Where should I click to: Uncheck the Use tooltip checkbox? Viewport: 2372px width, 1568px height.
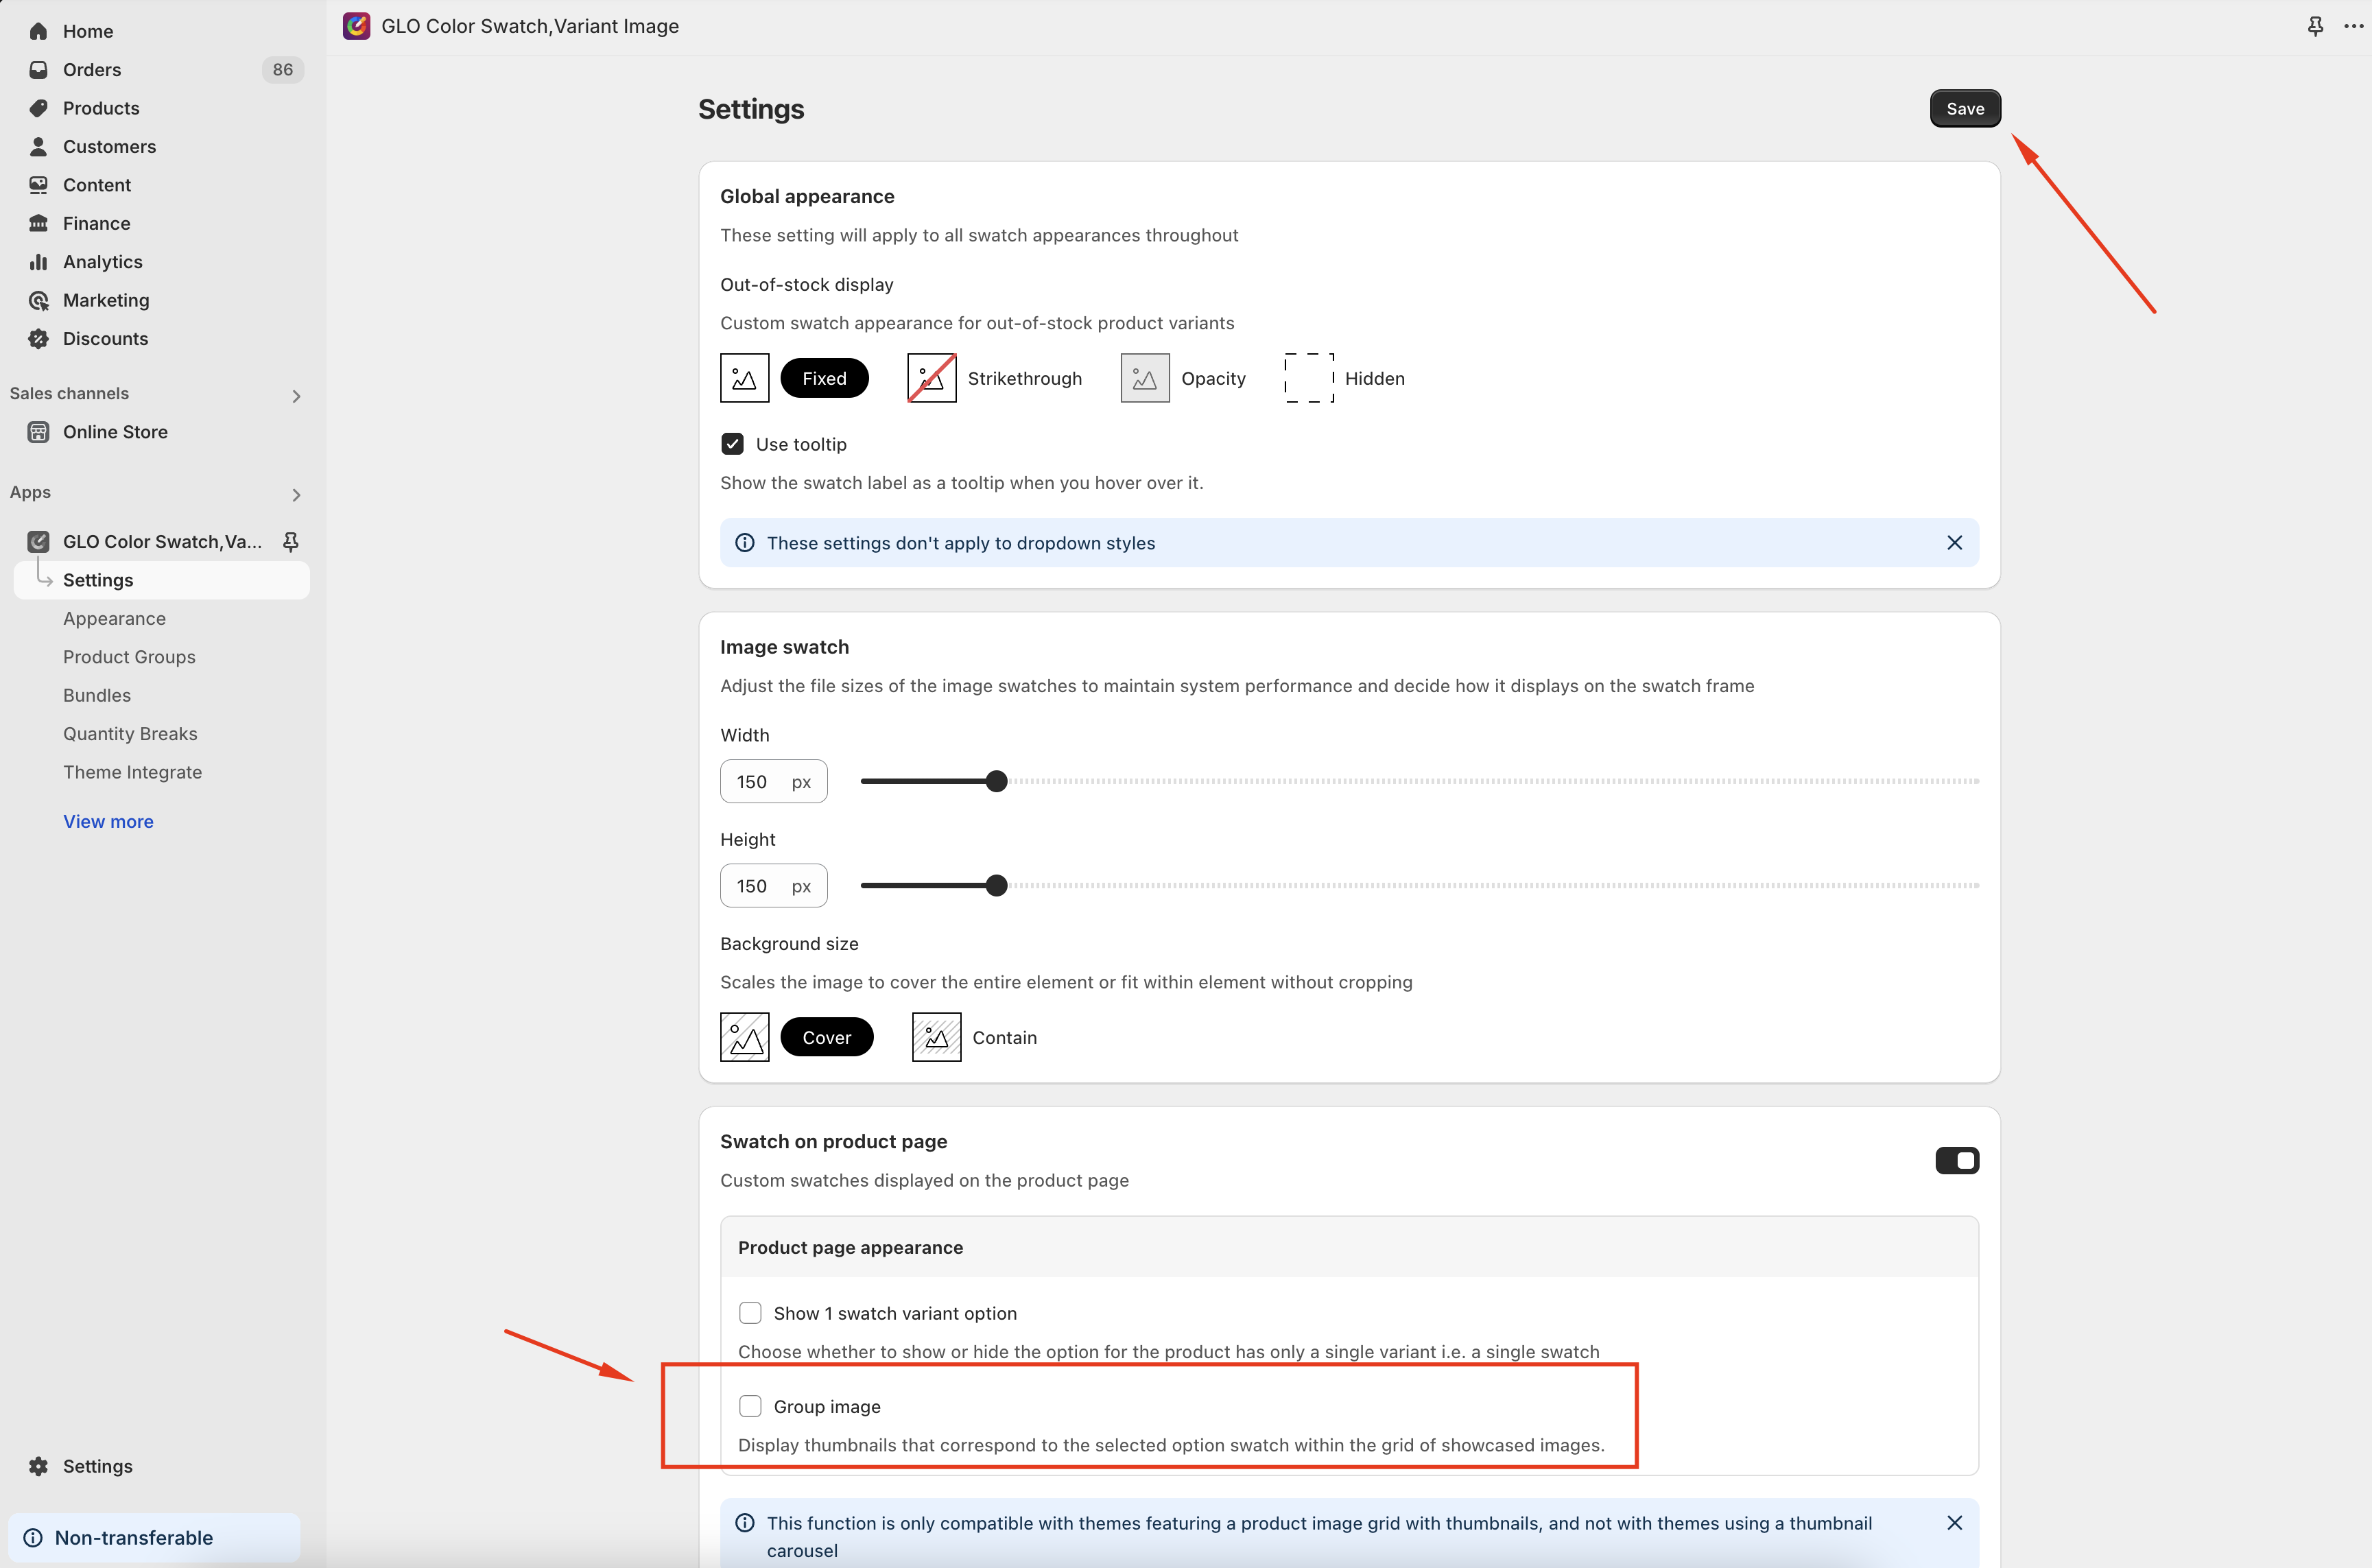tap(732, 444)
